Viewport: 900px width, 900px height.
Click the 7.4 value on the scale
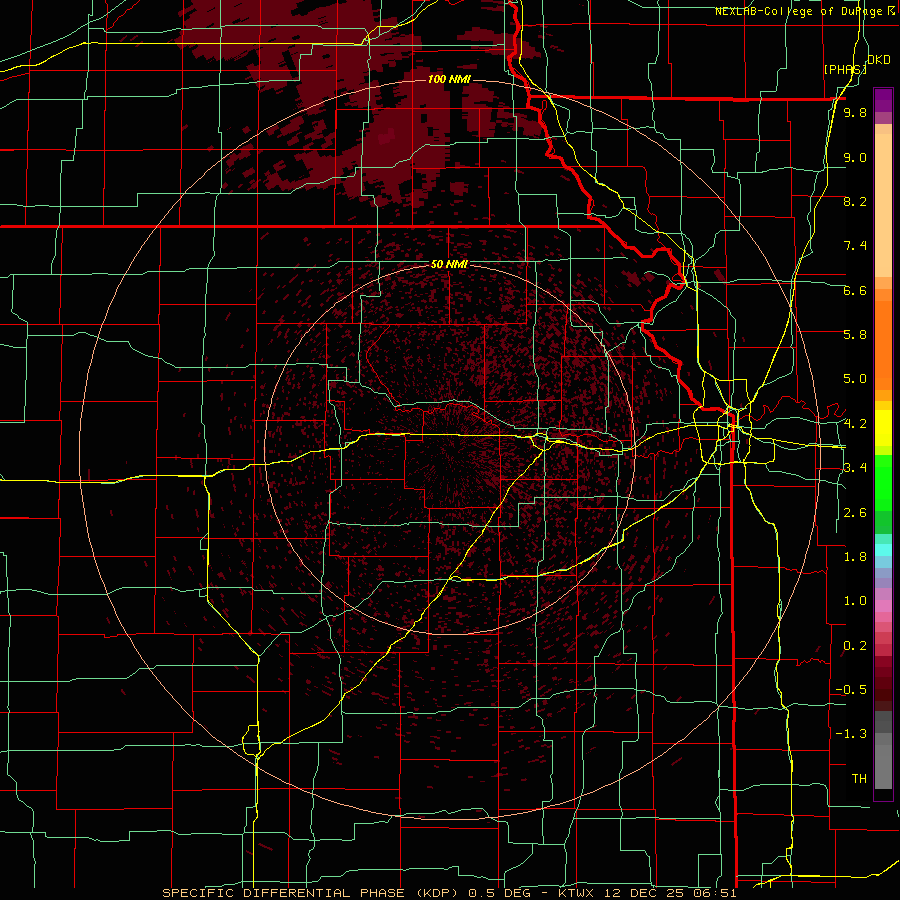point(855,246)
